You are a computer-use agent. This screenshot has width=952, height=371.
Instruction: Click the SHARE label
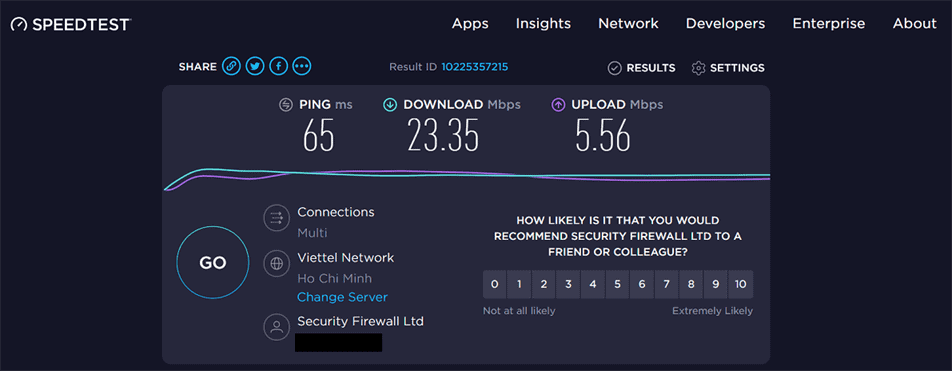pos(197,67)
